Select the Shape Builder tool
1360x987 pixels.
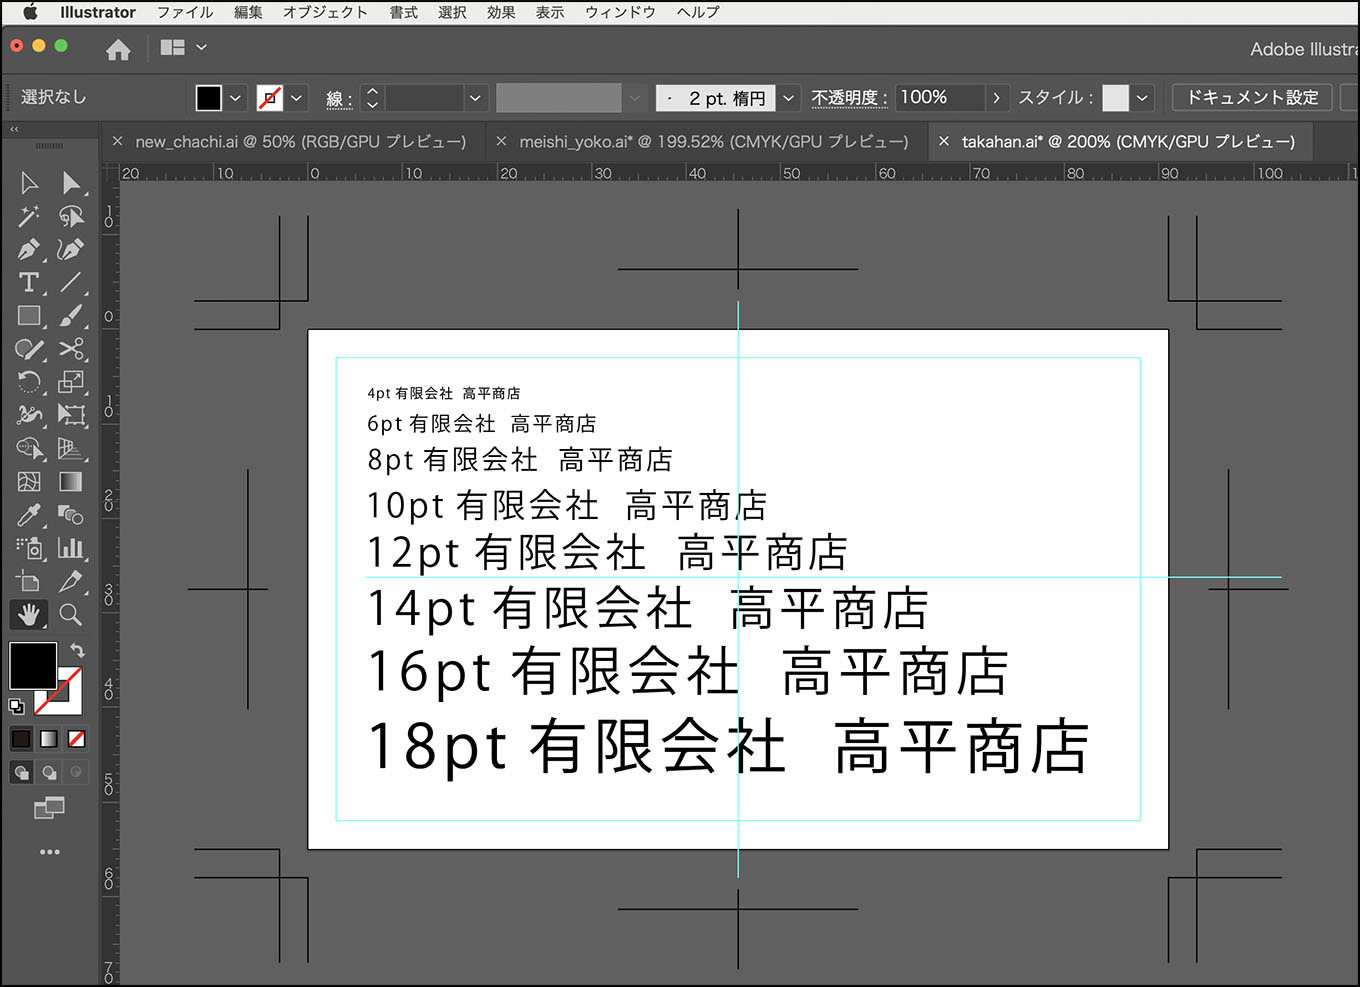[x=29, y=449]
